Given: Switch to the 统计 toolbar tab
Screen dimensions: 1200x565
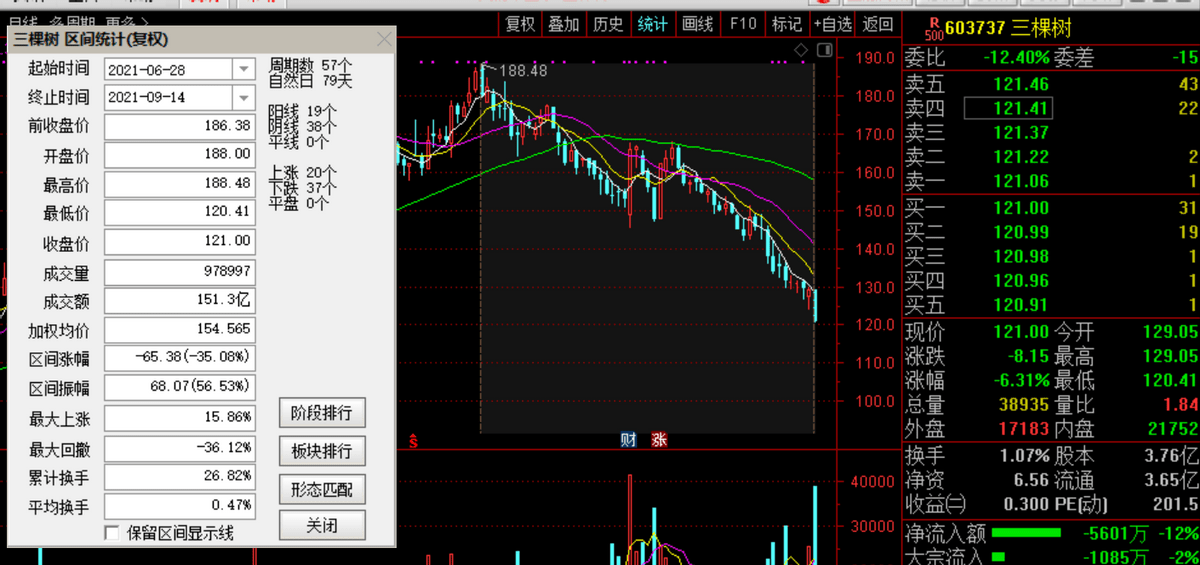Looking at the screenshot, I should [652, 24].
